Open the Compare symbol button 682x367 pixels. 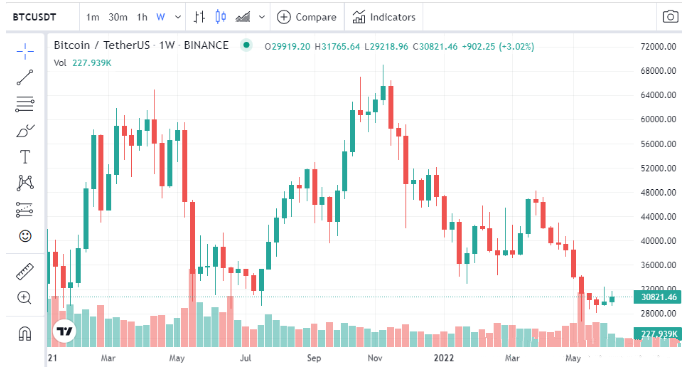tap(307, 17)
